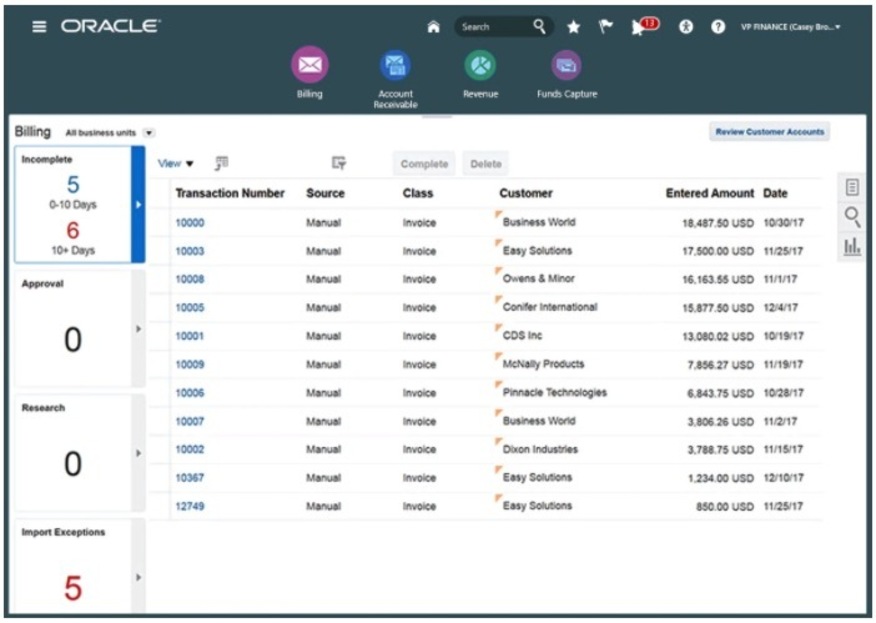Expand the Import Exceptions infotile arrow
The width and height of the screenshot is (876, 623).
click(x=138, y=577)
